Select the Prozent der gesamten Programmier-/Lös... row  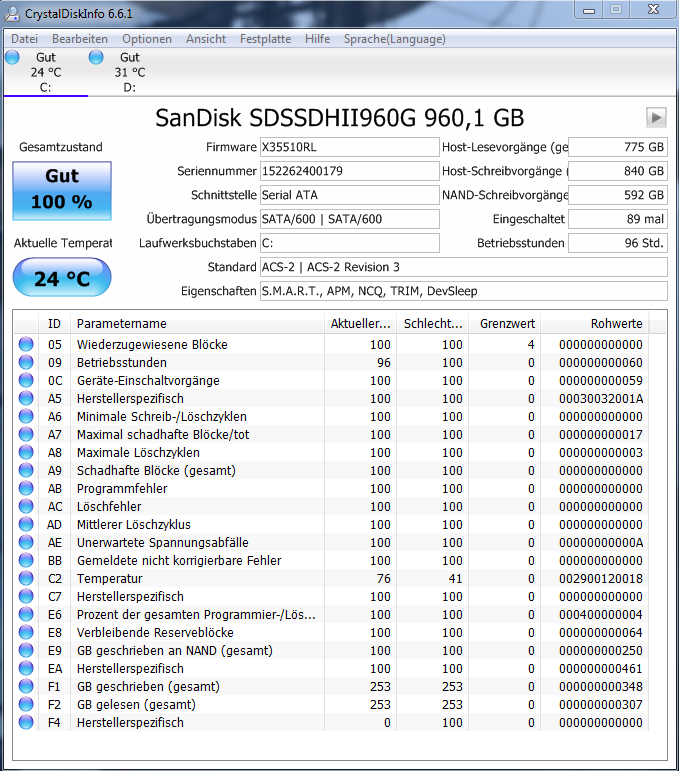click(x=331, y=614)
